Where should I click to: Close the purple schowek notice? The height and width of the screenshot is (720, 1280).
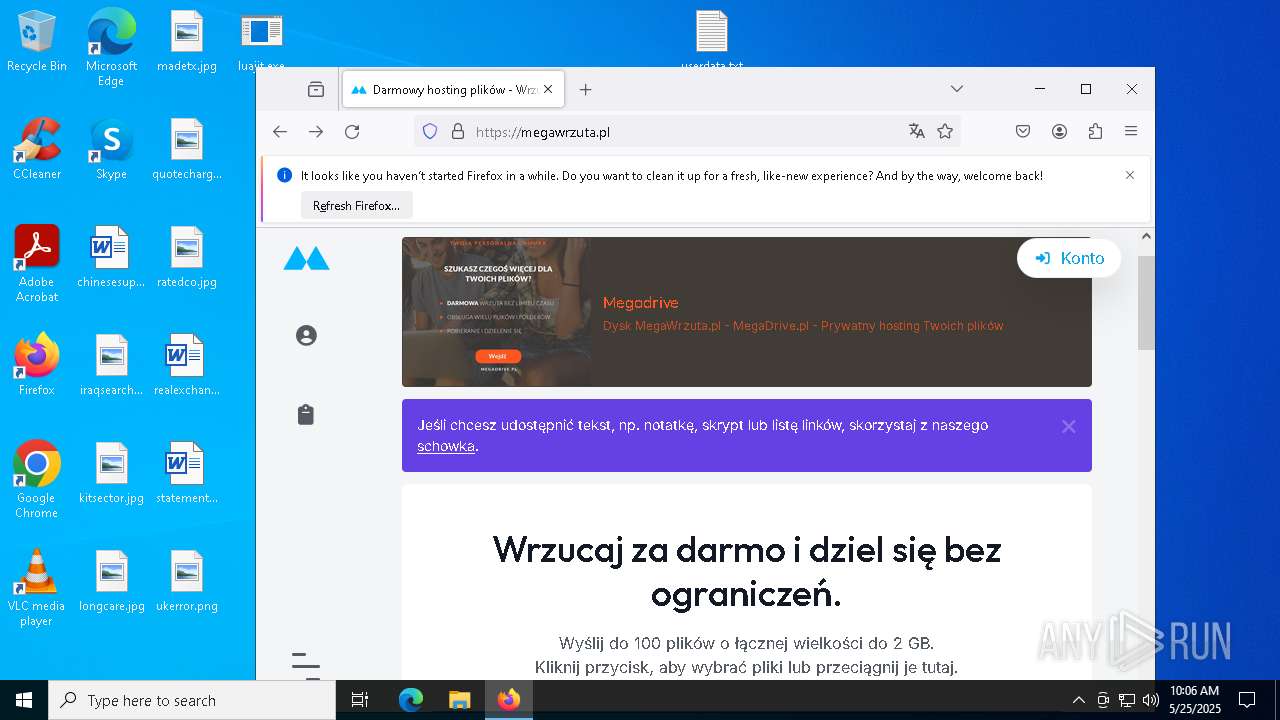(1069, 426)
